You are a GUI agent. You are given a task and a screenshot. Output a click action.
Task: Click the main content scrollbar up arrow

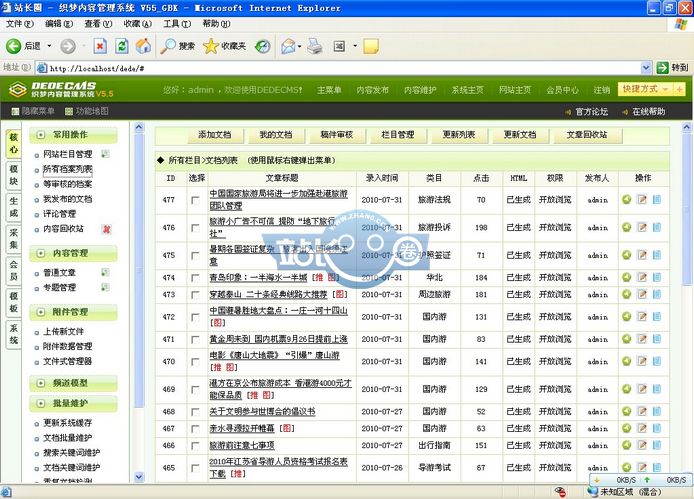(687, 128)
